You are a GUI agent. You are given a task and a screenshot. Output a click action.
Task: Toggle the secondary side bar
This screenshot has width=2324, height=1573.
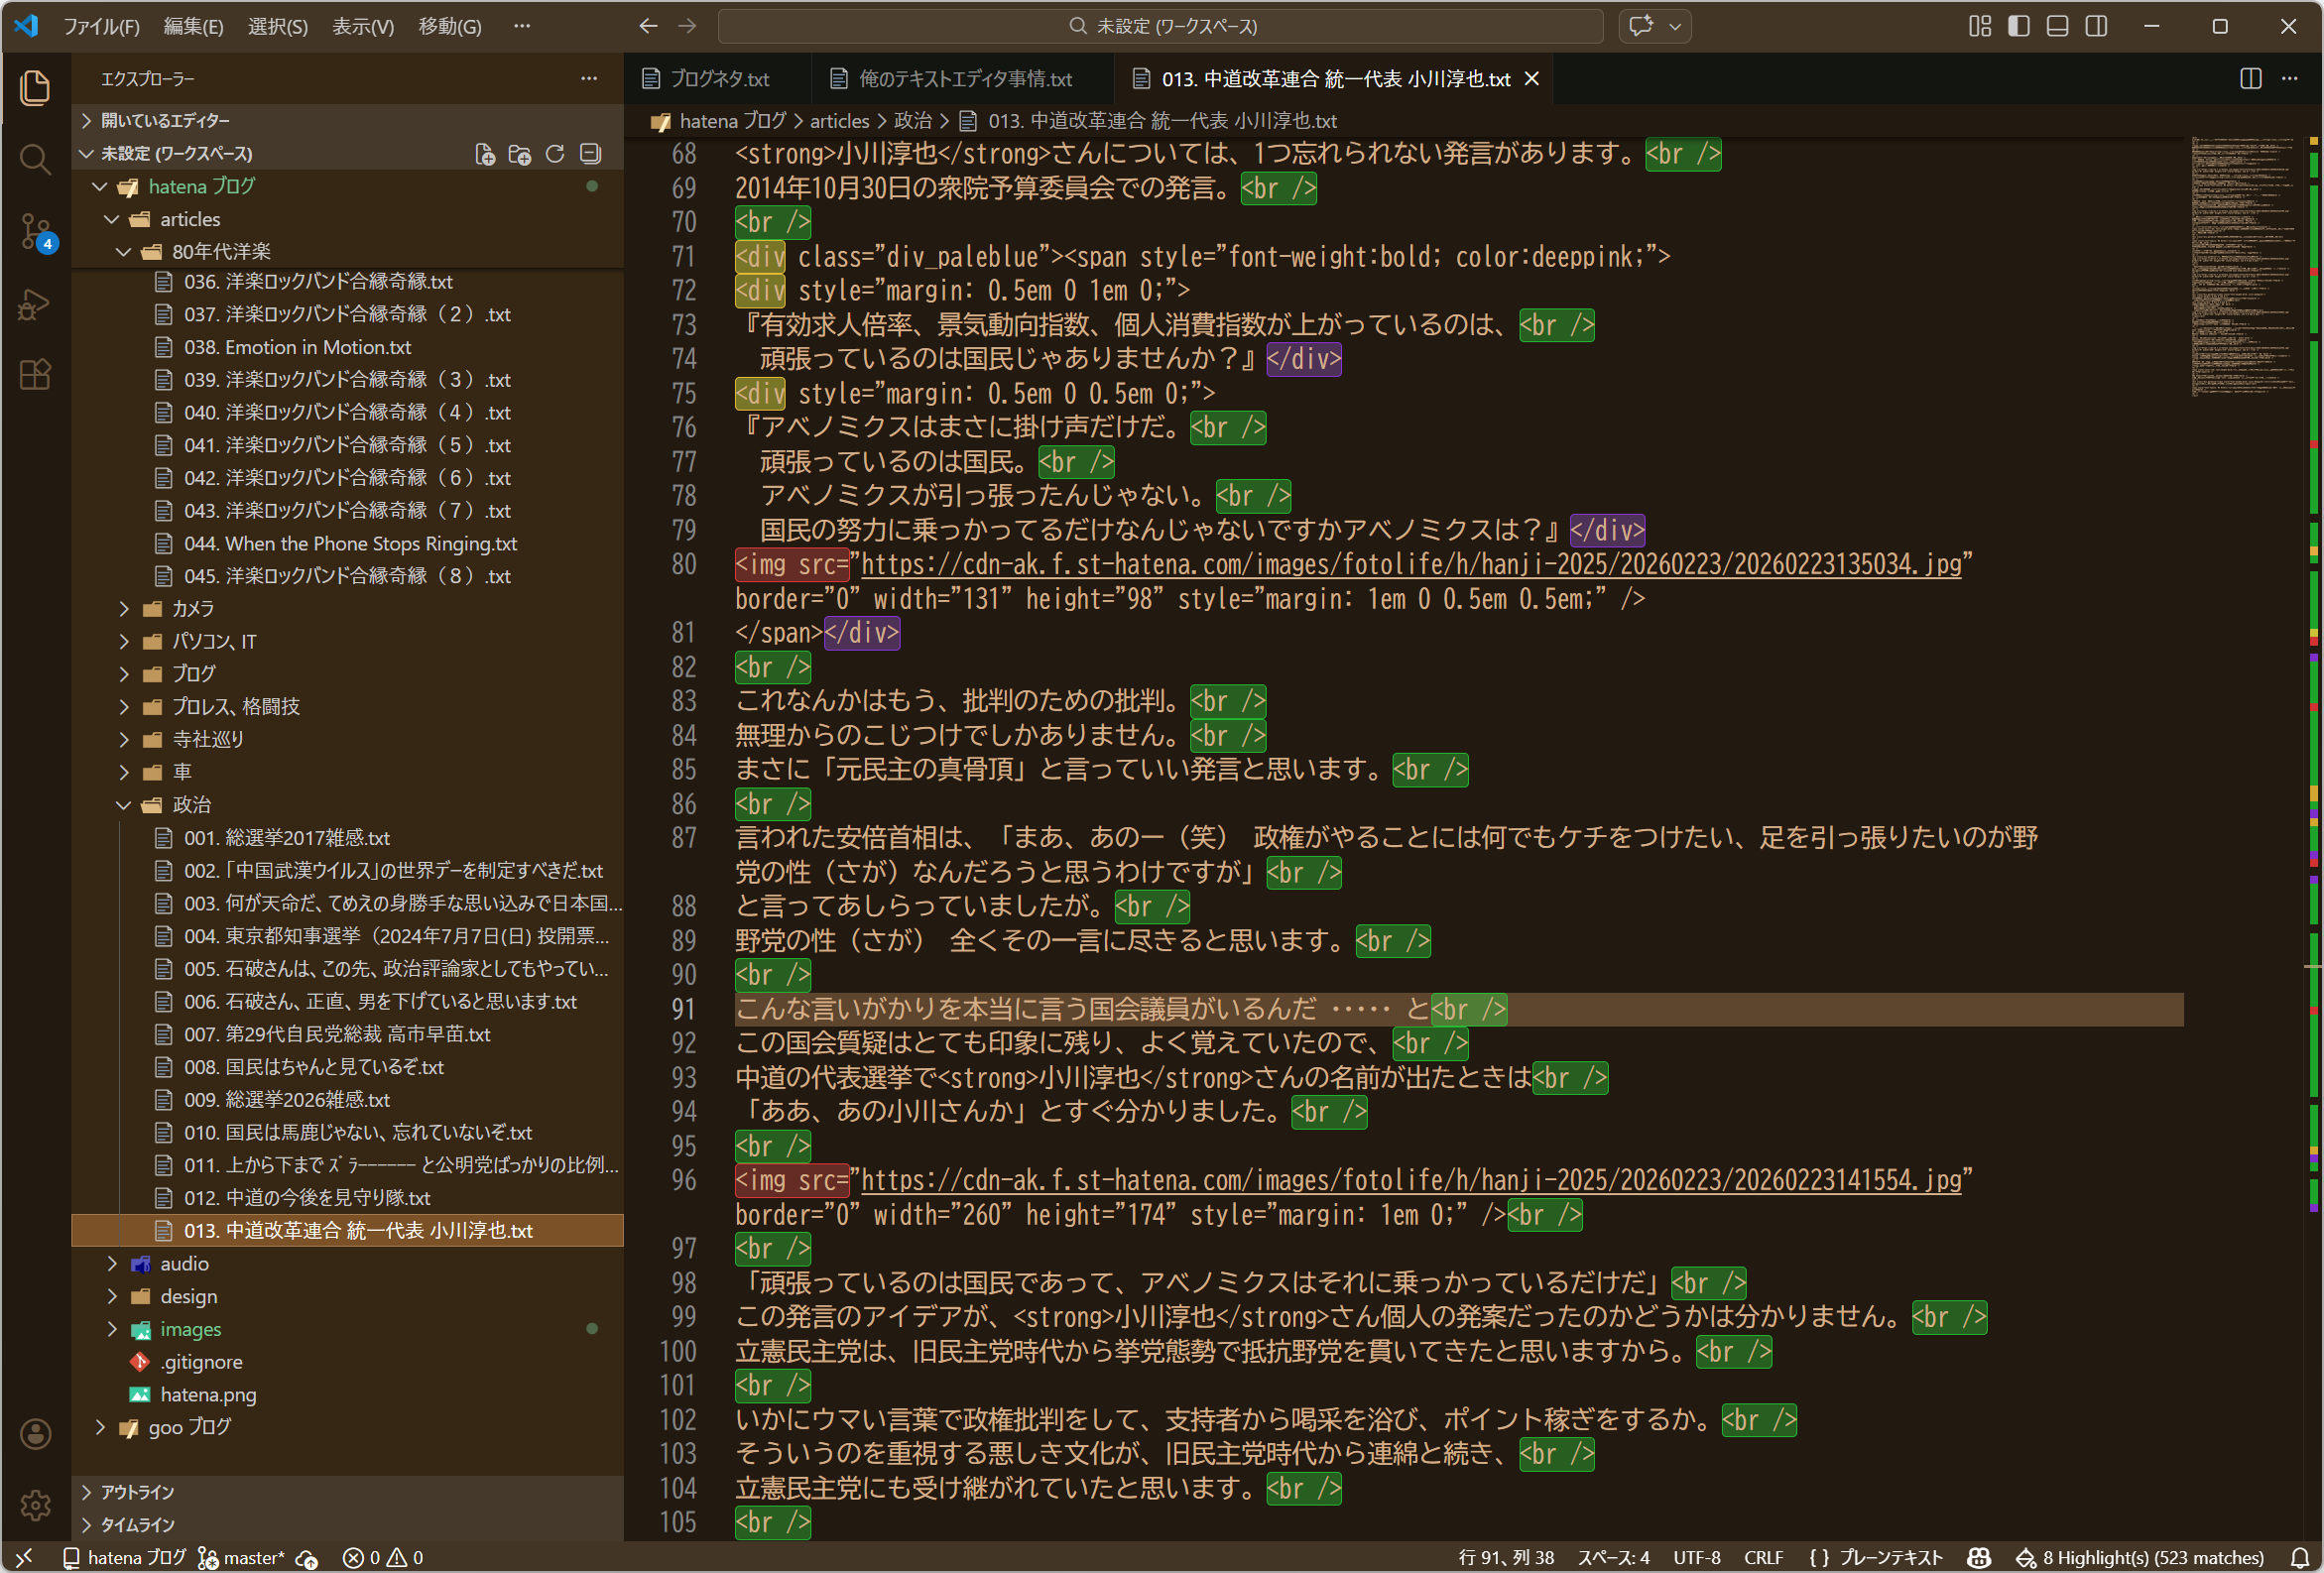[x=2096, y=26]
